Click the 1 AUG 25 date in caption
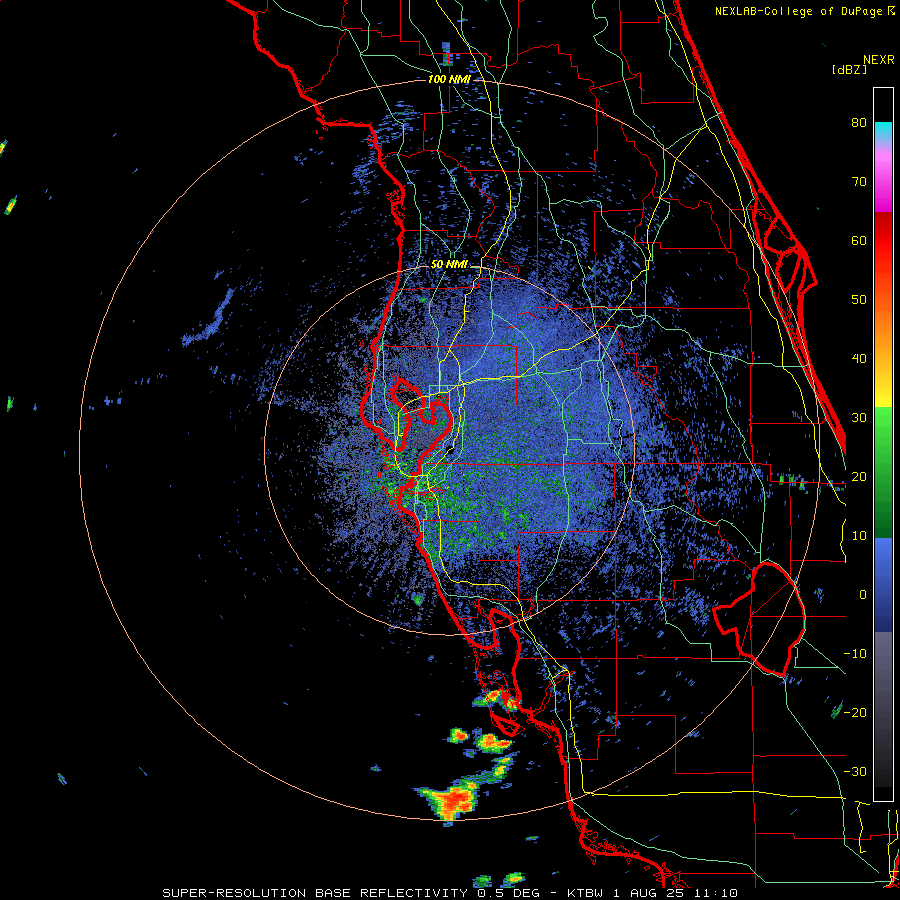The height and width of the screenshot is (900, 900). coord(651,893)
